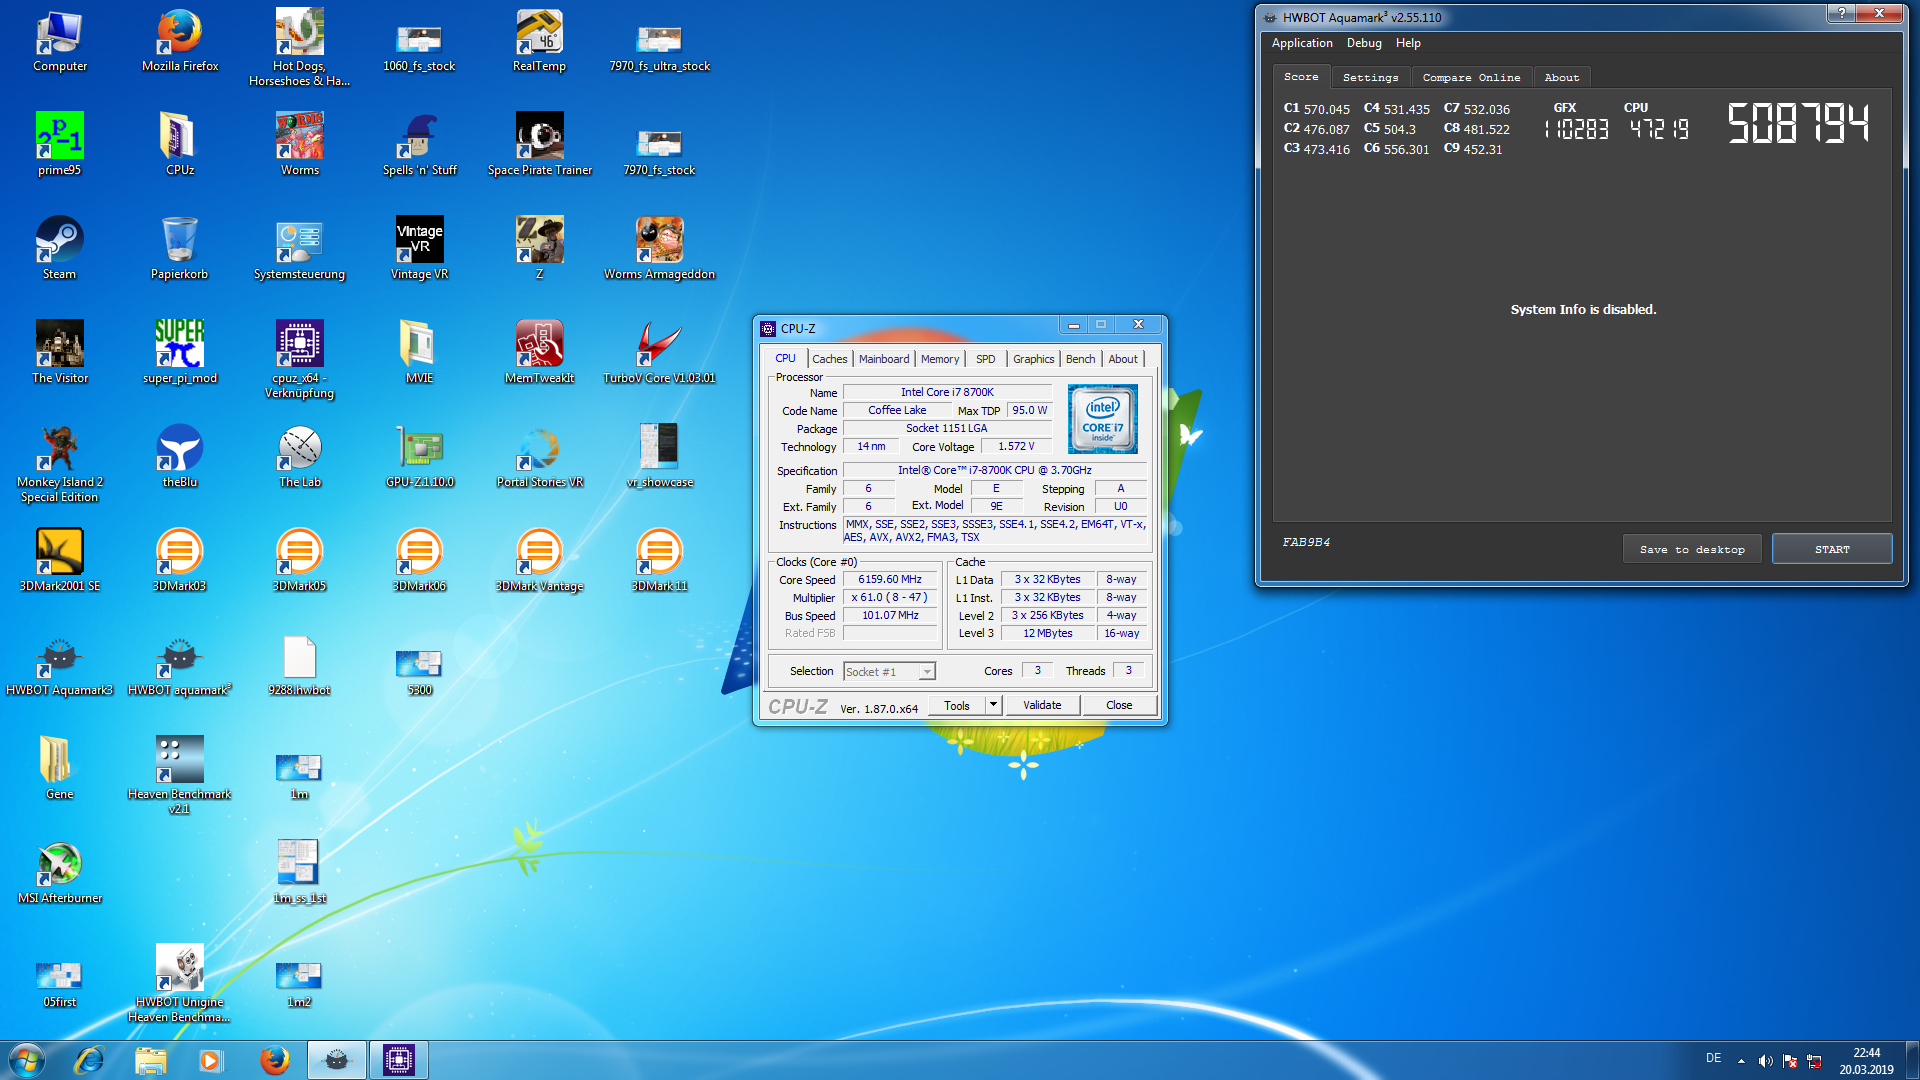Image resolution: width=1920 pixels, height=1080 pixels.
Task: Switch to the Settings tab in Aquamark
Action: coord(1370,77)
